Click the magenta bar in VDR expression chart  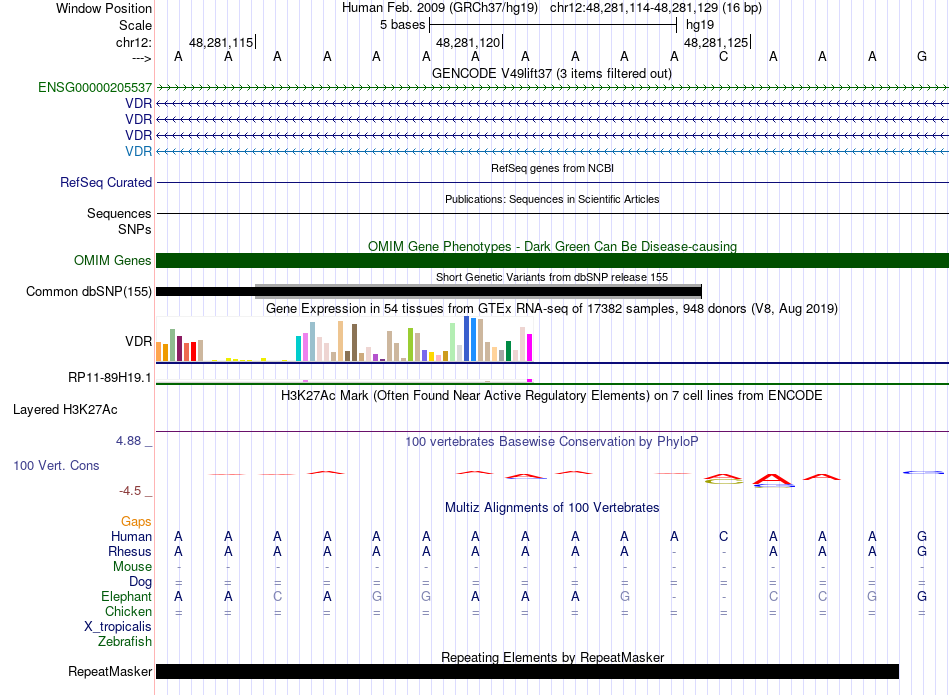[x=530, y=347]
